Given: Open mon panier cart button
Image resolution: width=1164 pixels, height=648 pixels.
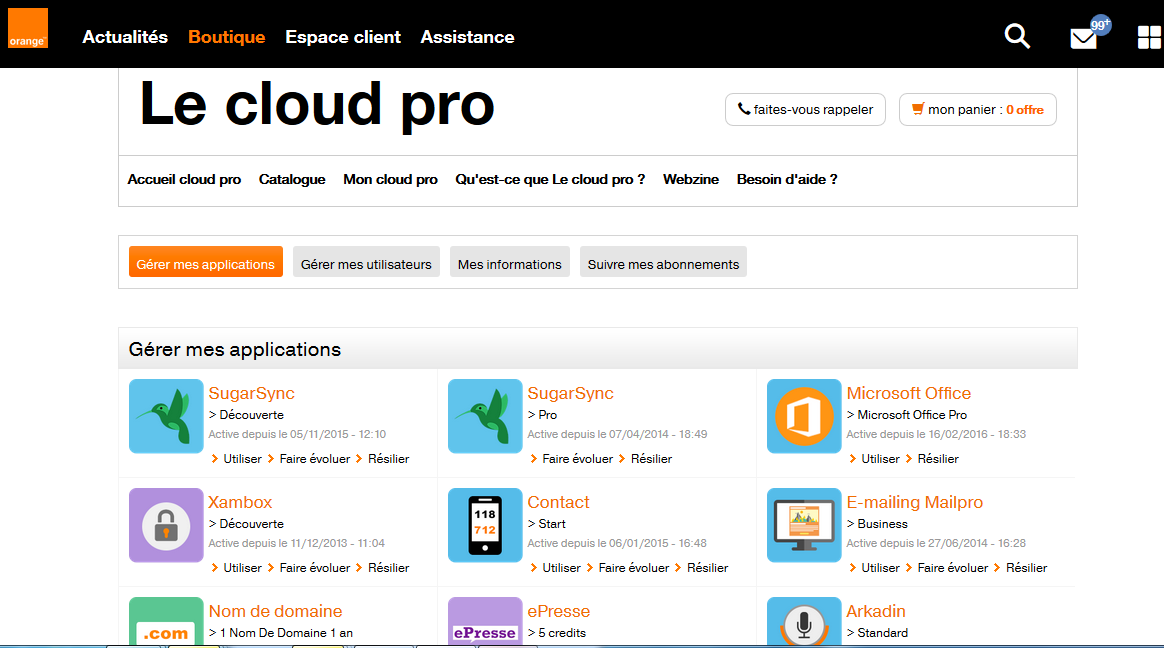Looking at the screenshot, I should point(978,110).
